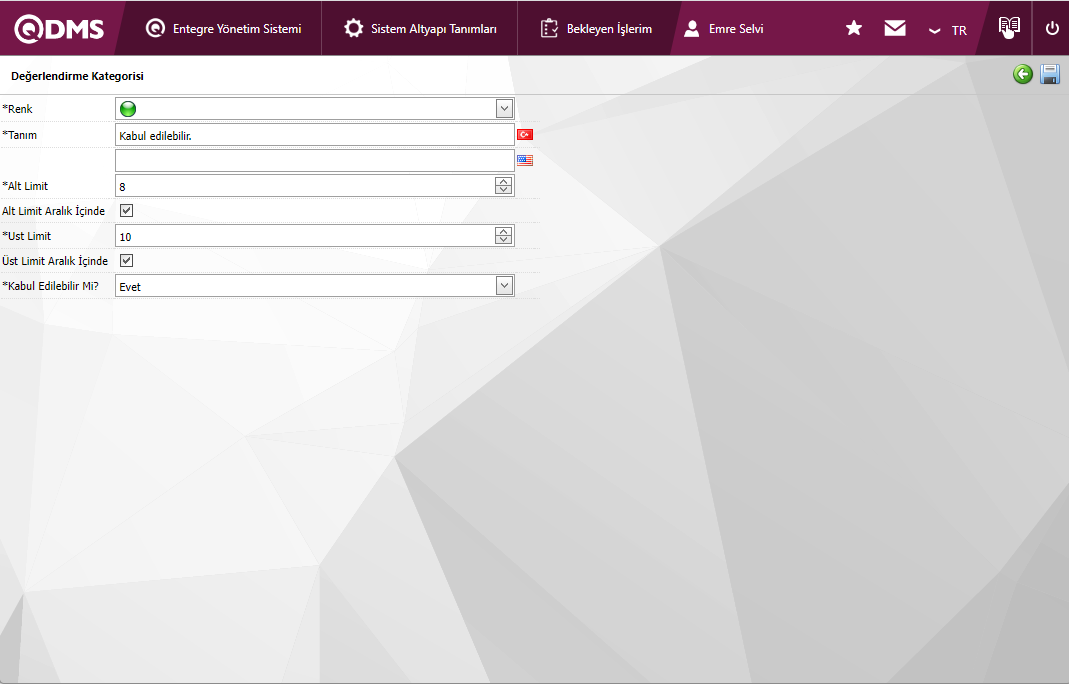
Task: Decrease the Üst Limit value
Action: 503,240
